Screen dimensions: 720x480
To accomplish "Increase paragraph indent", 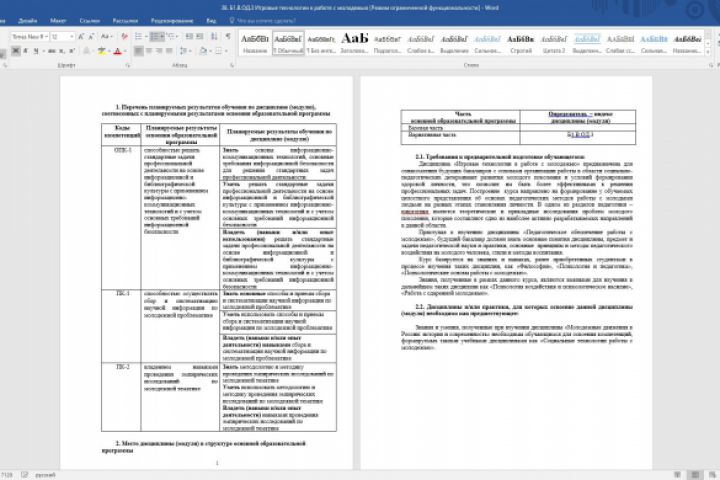I will coord(200,36).
